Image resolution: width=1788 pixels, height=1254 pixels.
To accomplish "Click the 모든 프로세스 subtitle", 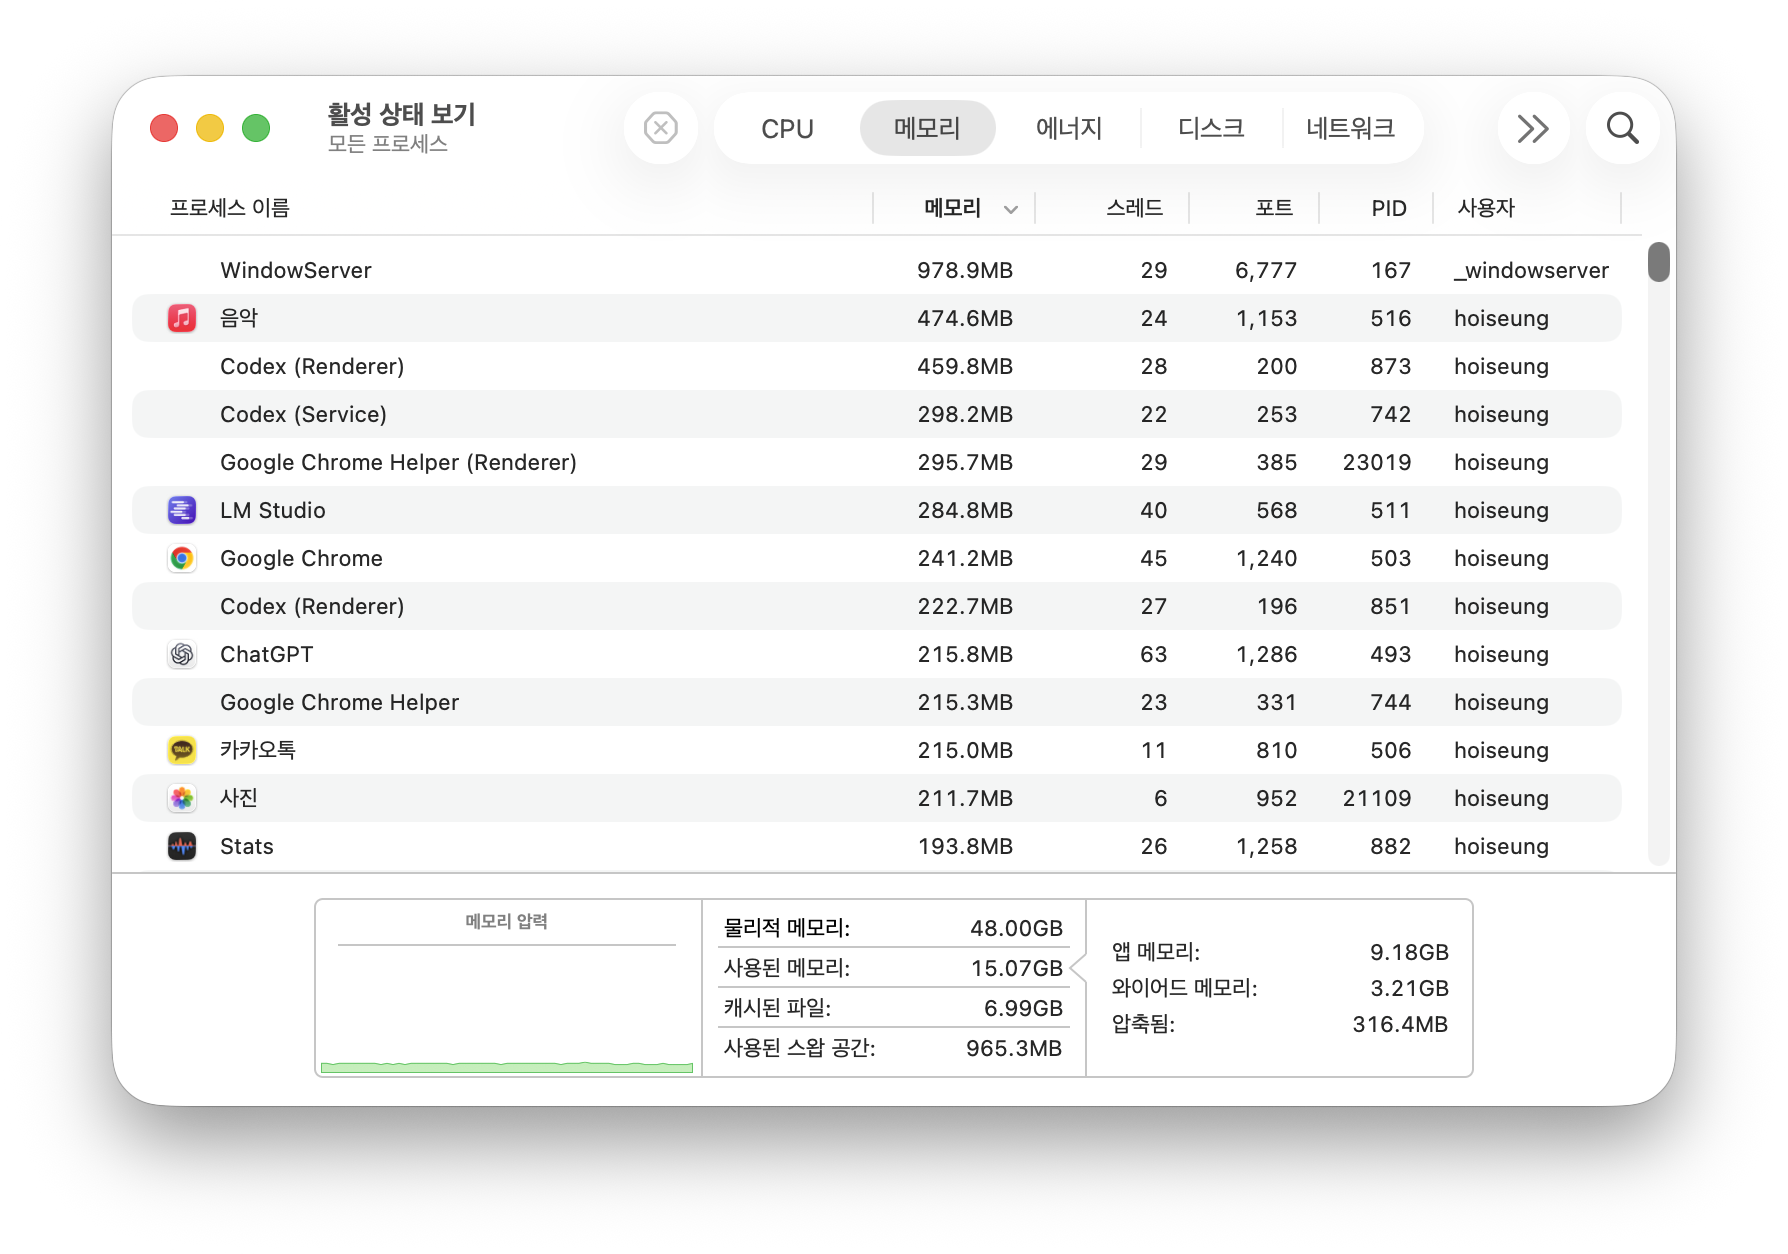I will [388, 144].
